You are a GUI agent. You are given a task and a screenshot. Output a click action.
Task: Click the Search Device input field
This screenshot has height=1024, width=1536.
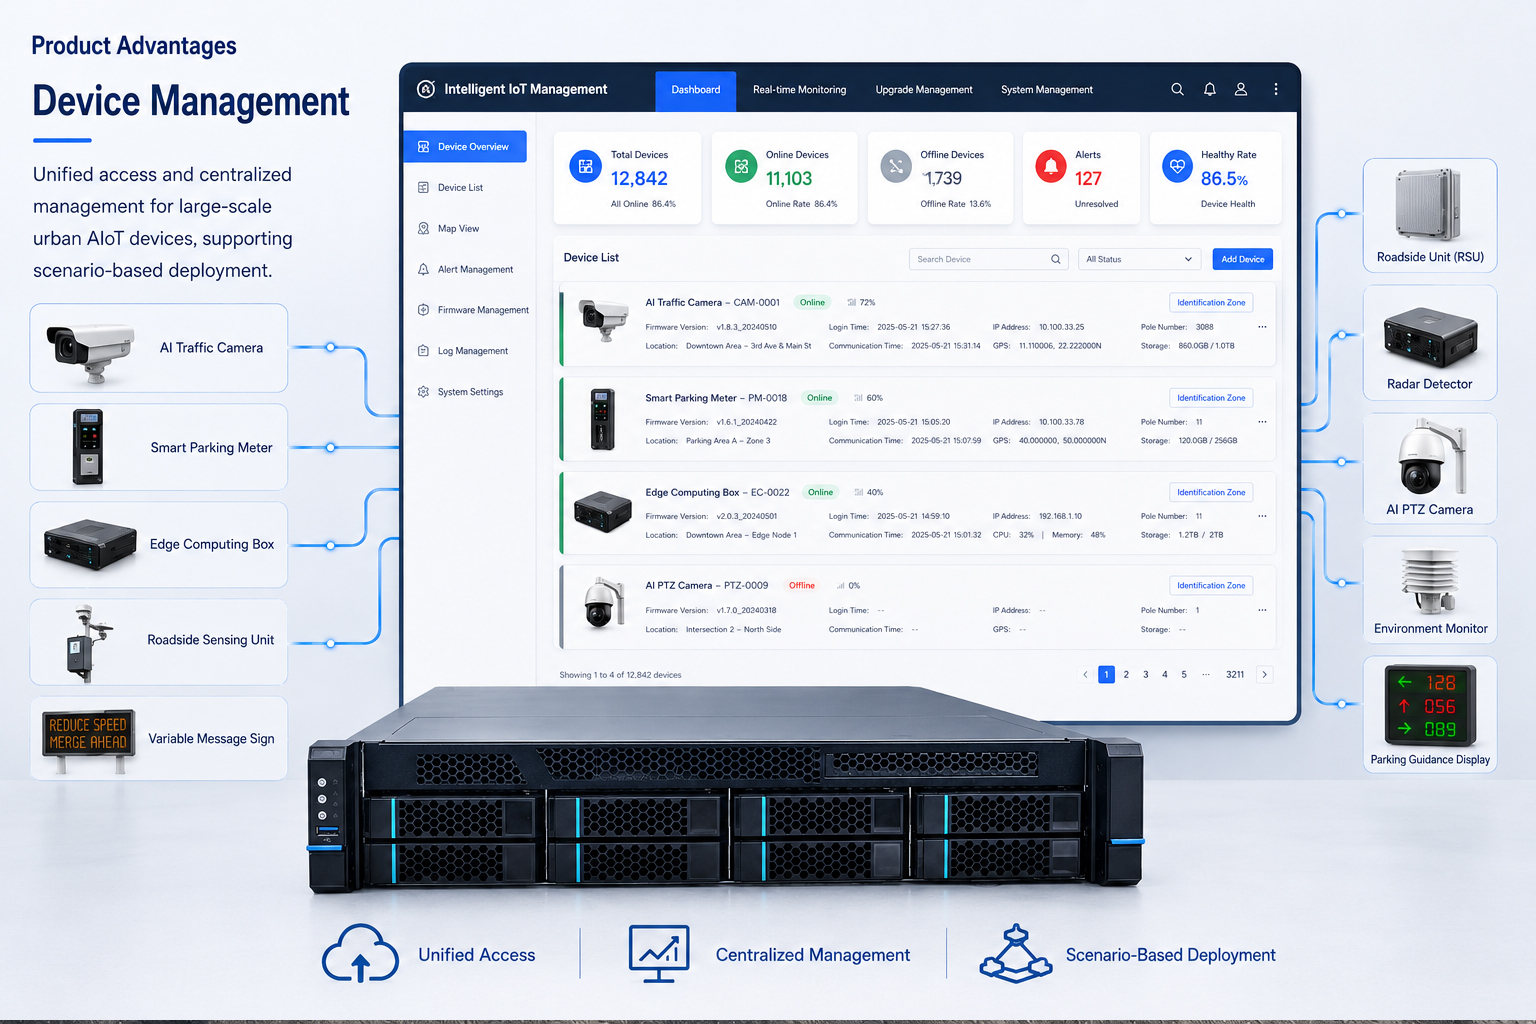[988, 259]
